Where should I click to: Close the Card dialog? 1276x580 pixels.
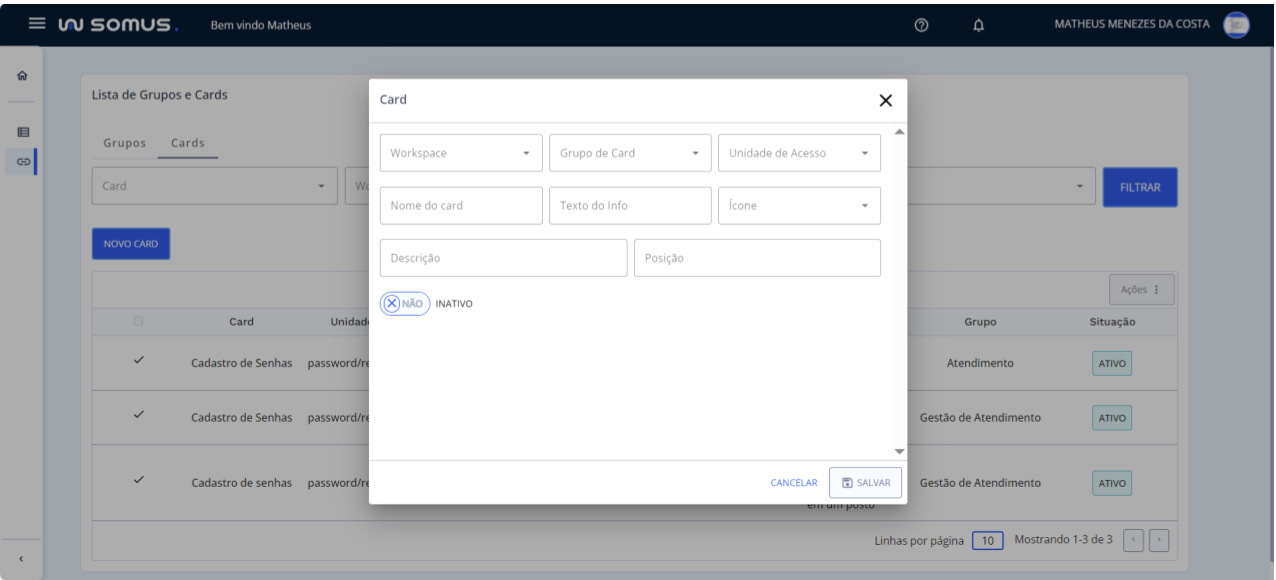click(885, 100)
